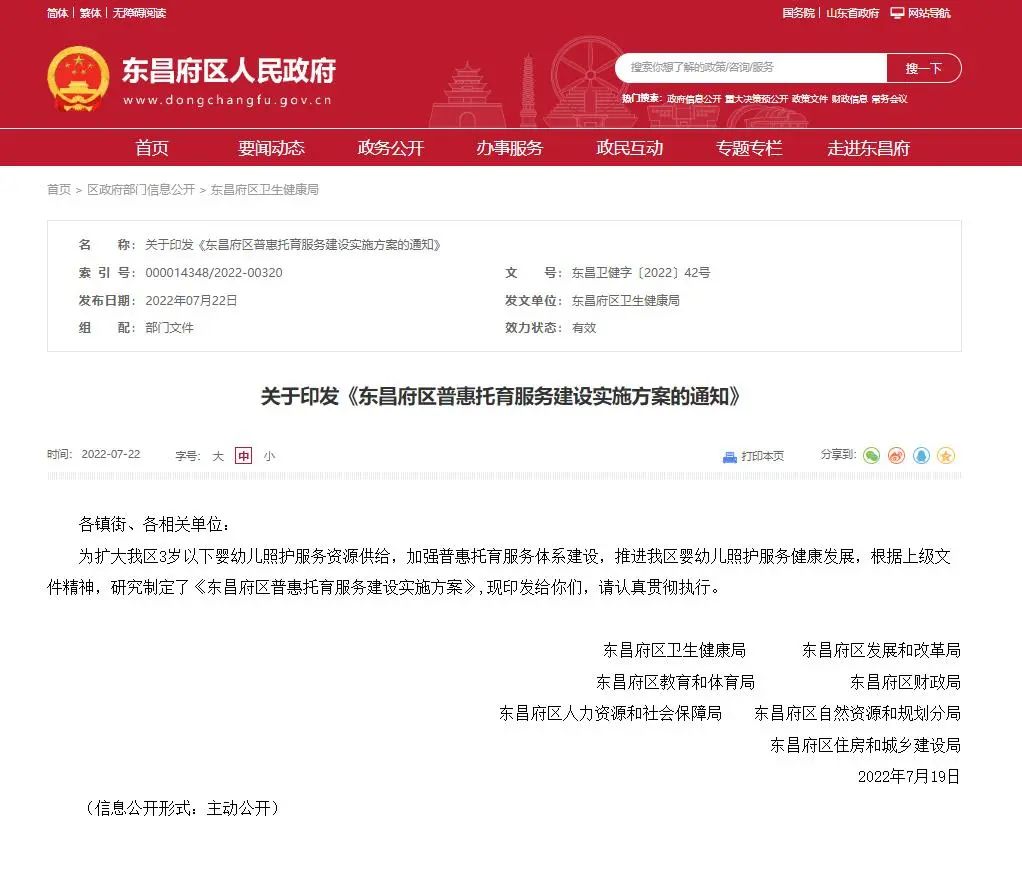The width and height of the screenshot is (1022, 893).
Task: Click signatory 东昌府区人力资源和社会保障局
Action: [611, 713]
